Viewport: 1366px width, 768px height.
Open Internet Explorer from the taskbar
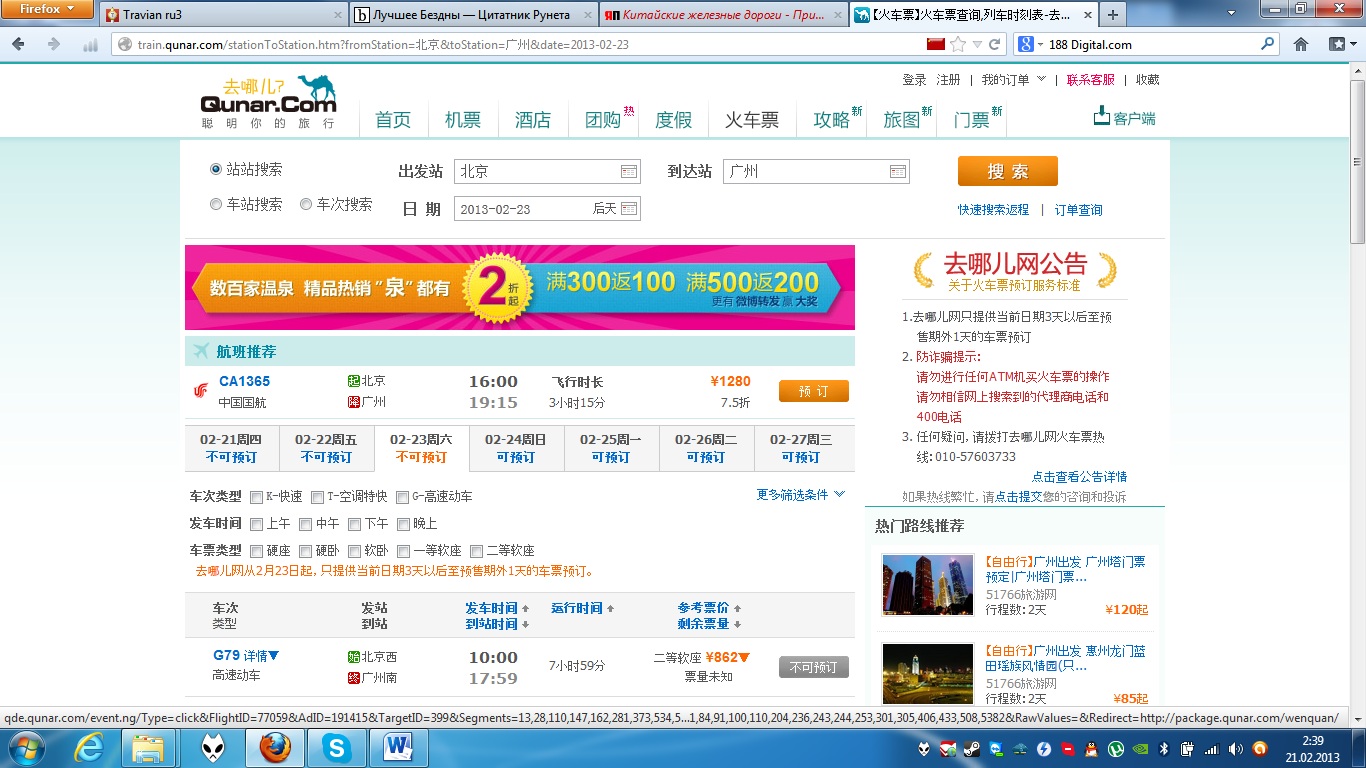[90, 747]
